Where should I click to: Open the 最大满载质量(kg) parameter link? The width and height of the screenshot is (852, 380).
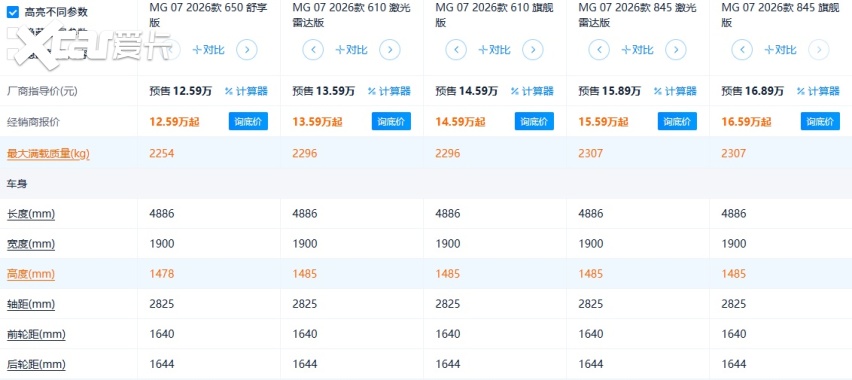(48, 154)
